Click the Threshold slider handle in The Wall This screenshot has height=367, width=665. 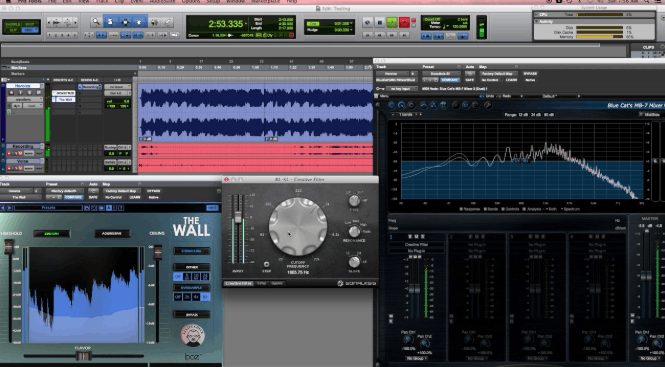coord(9,247)
